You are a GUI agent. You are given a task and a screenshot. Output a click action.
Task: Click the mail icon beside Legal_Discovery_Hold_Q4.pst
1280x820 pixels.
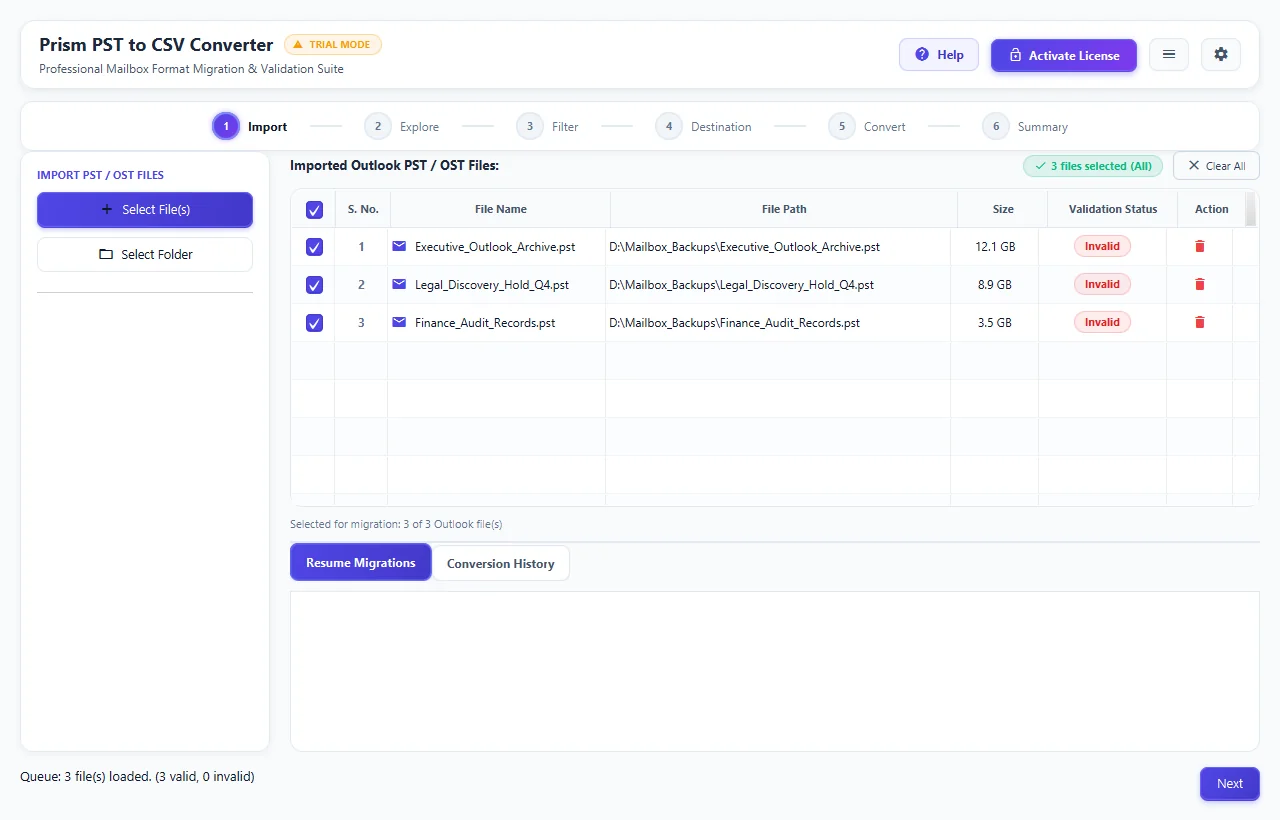[400, 284]
